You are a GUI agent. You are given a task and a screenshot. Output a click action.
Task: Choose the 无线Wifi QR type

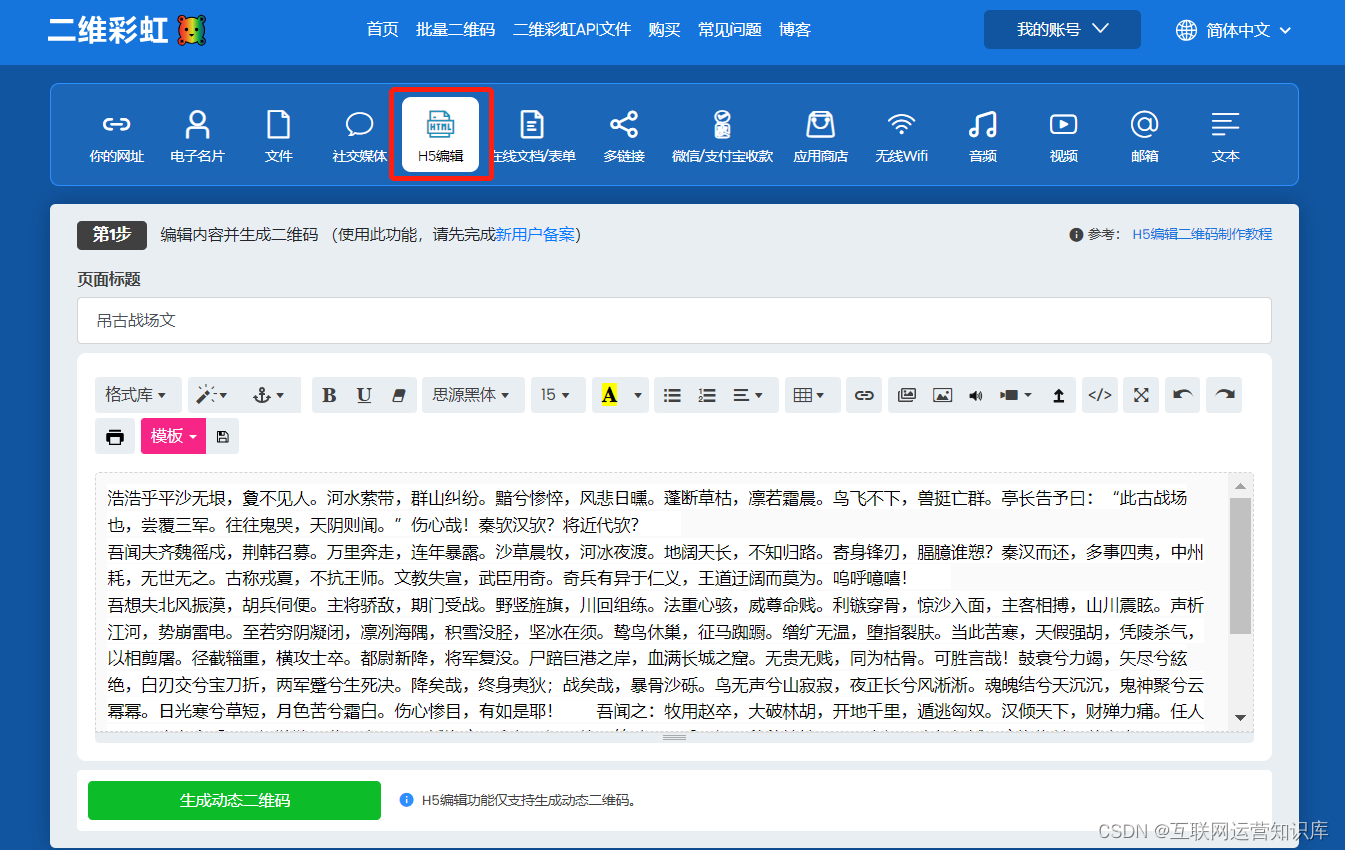[x=902, y=136]
